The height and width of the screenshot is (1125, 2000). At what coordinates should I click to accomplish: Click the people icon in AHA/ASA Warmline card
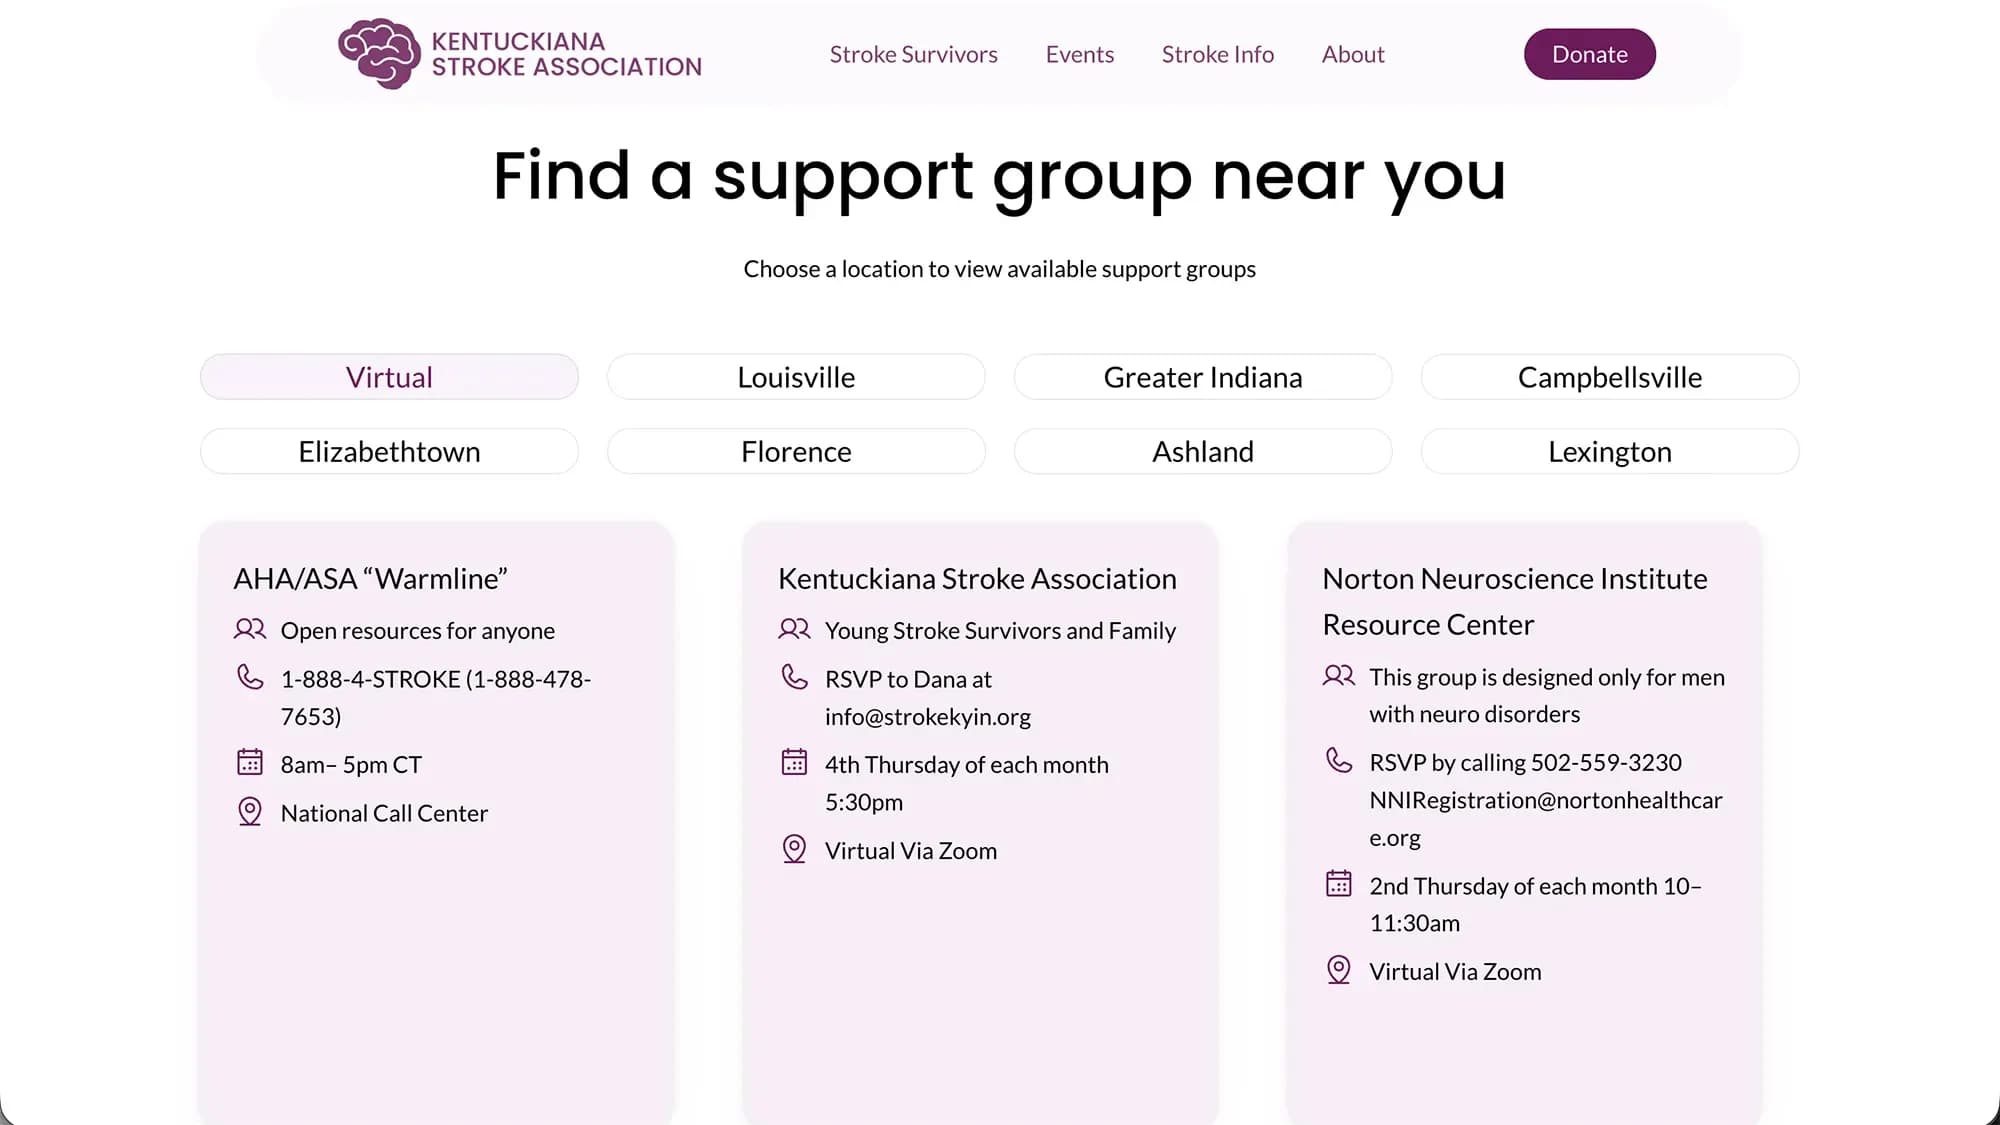coord(250,629)
